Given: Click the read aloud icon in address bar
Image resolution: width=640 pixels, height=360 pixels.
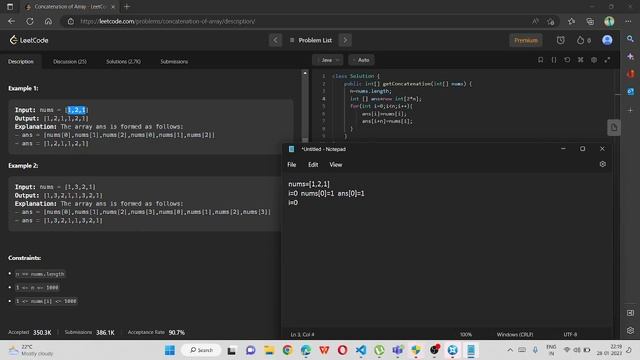Looking at the screenshot, I should pyautogui.click(x=535, y=21).
